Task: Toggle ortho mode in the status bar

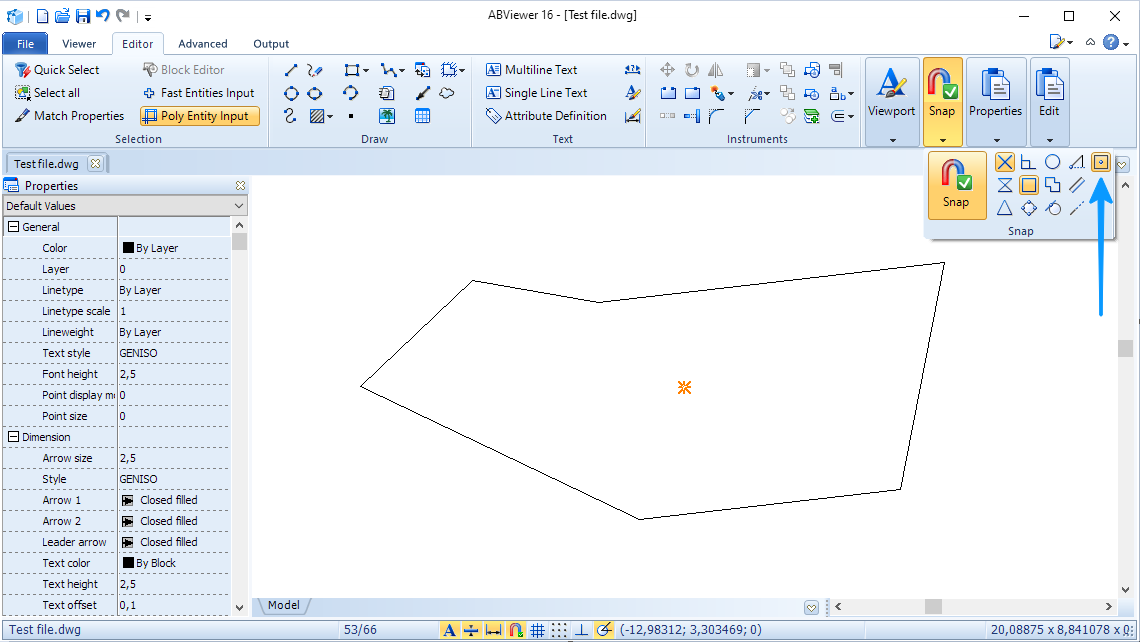Action: click(x=581, y=630)
